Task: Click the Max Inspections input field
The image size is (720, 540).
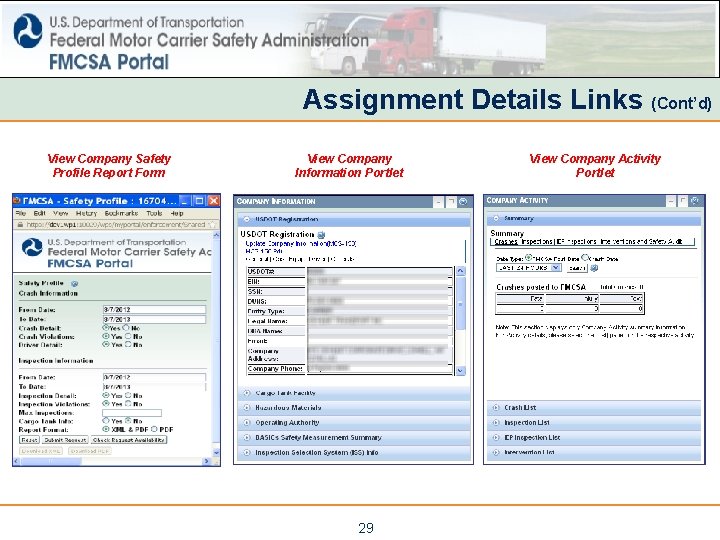Action: [x=132, y=412]
